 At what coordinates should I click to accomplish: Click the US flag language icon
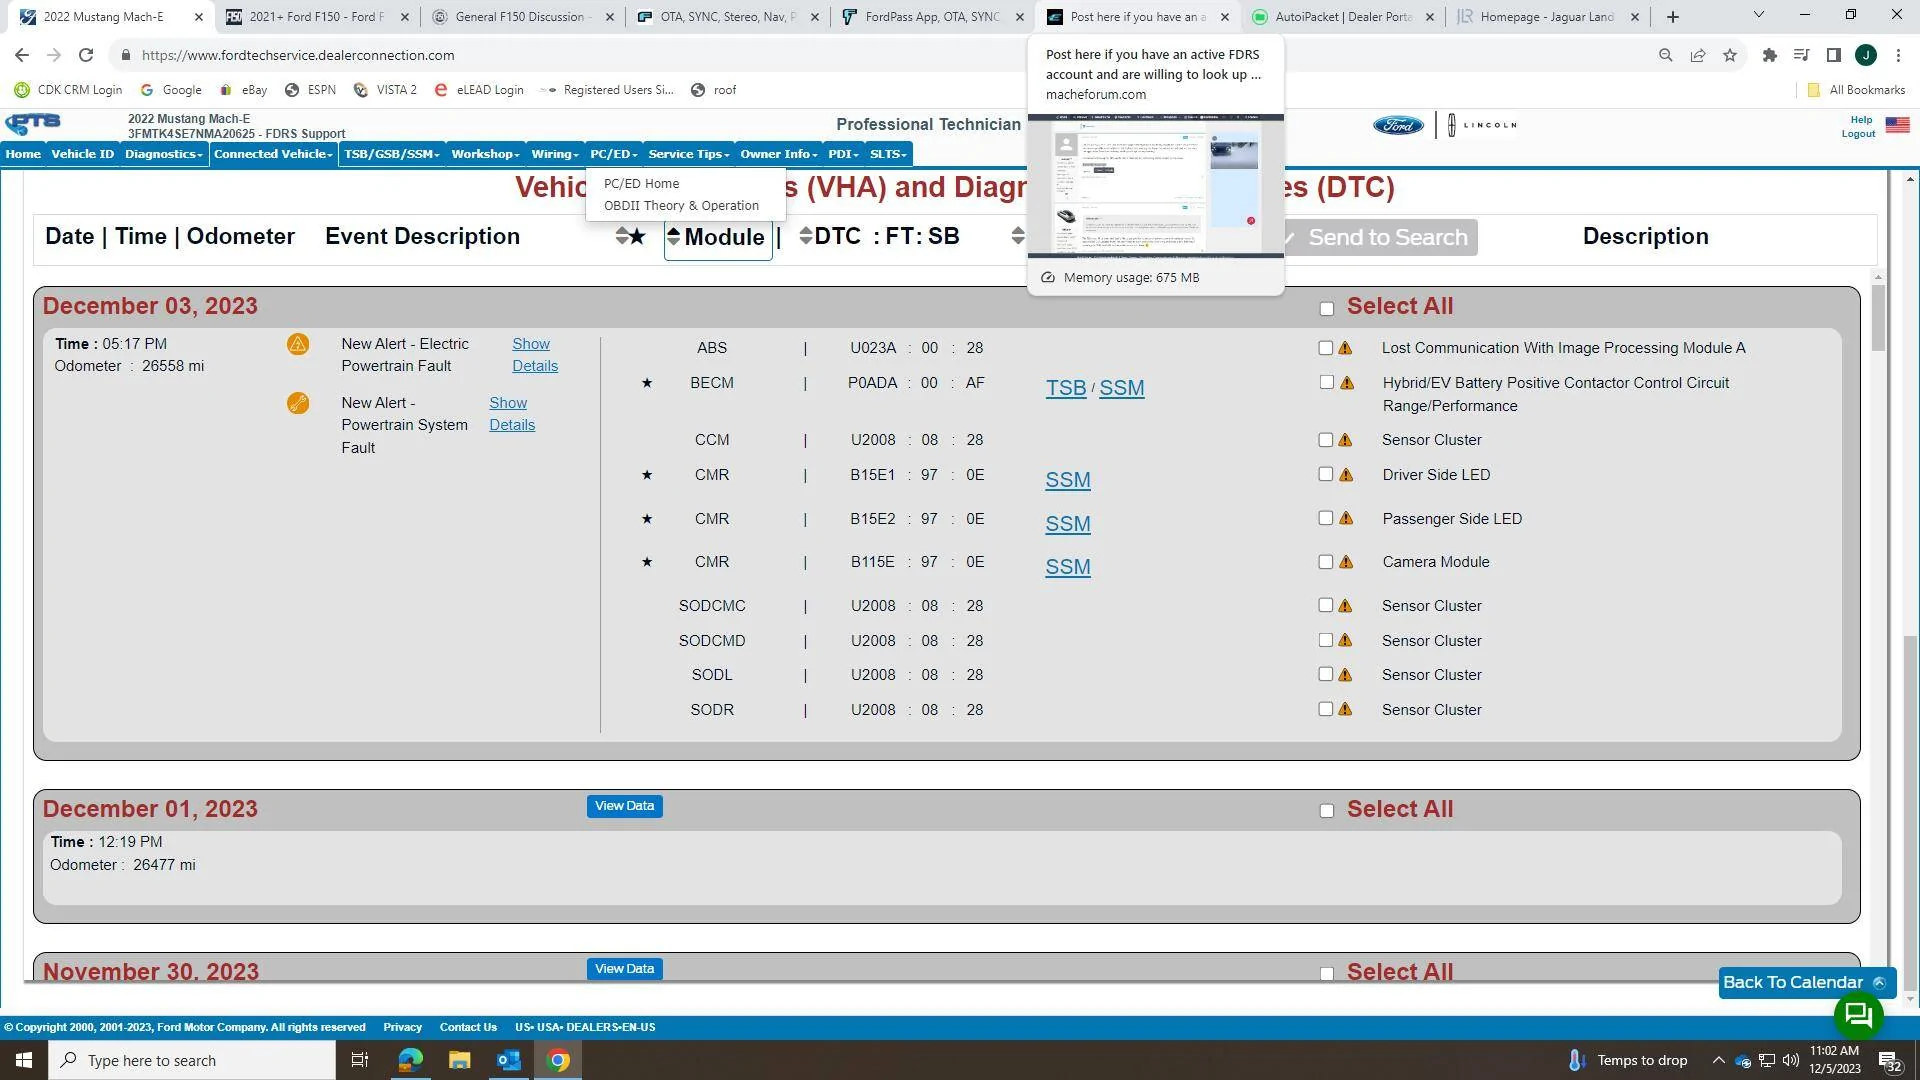coord(1897,125)
